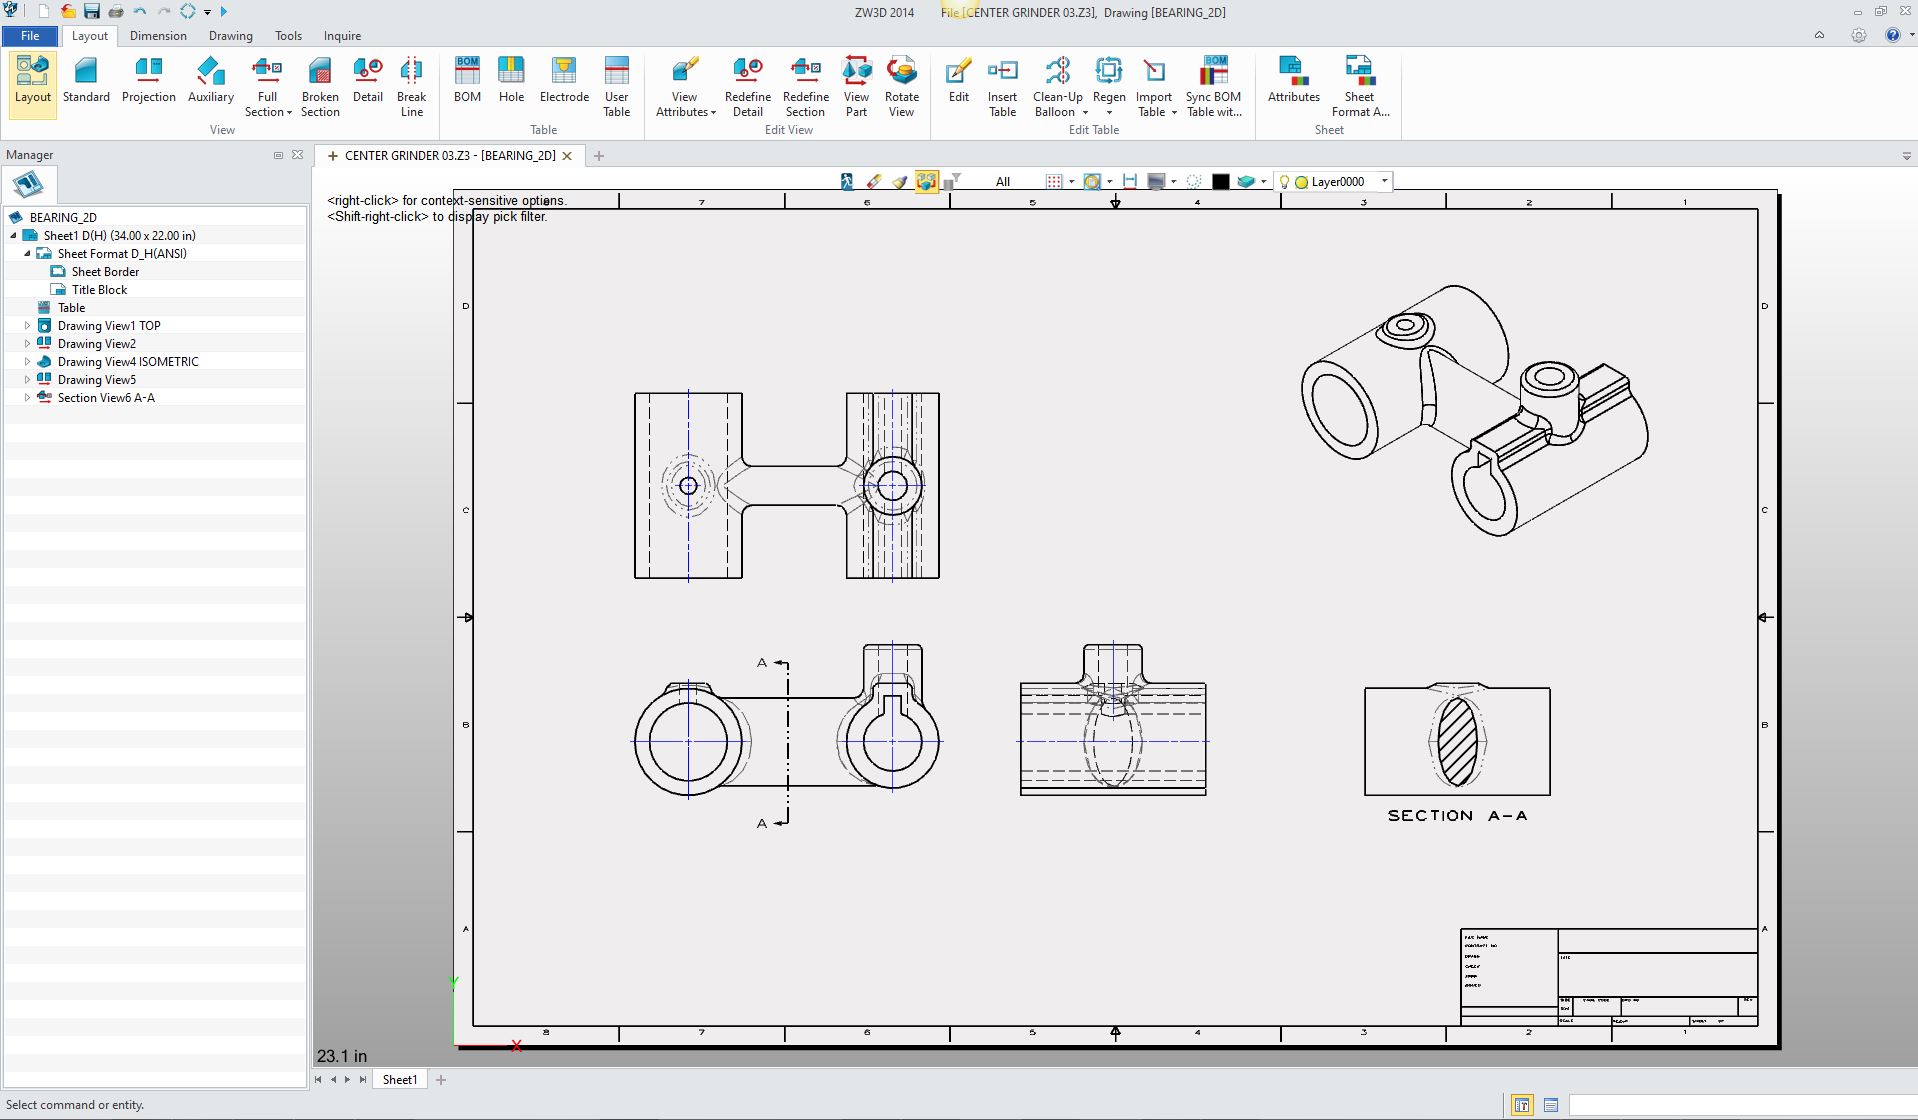Click the New file icon
The height and width of the screenshot is (1120, 1918).
pyautogui.click(x=43, y=12)
